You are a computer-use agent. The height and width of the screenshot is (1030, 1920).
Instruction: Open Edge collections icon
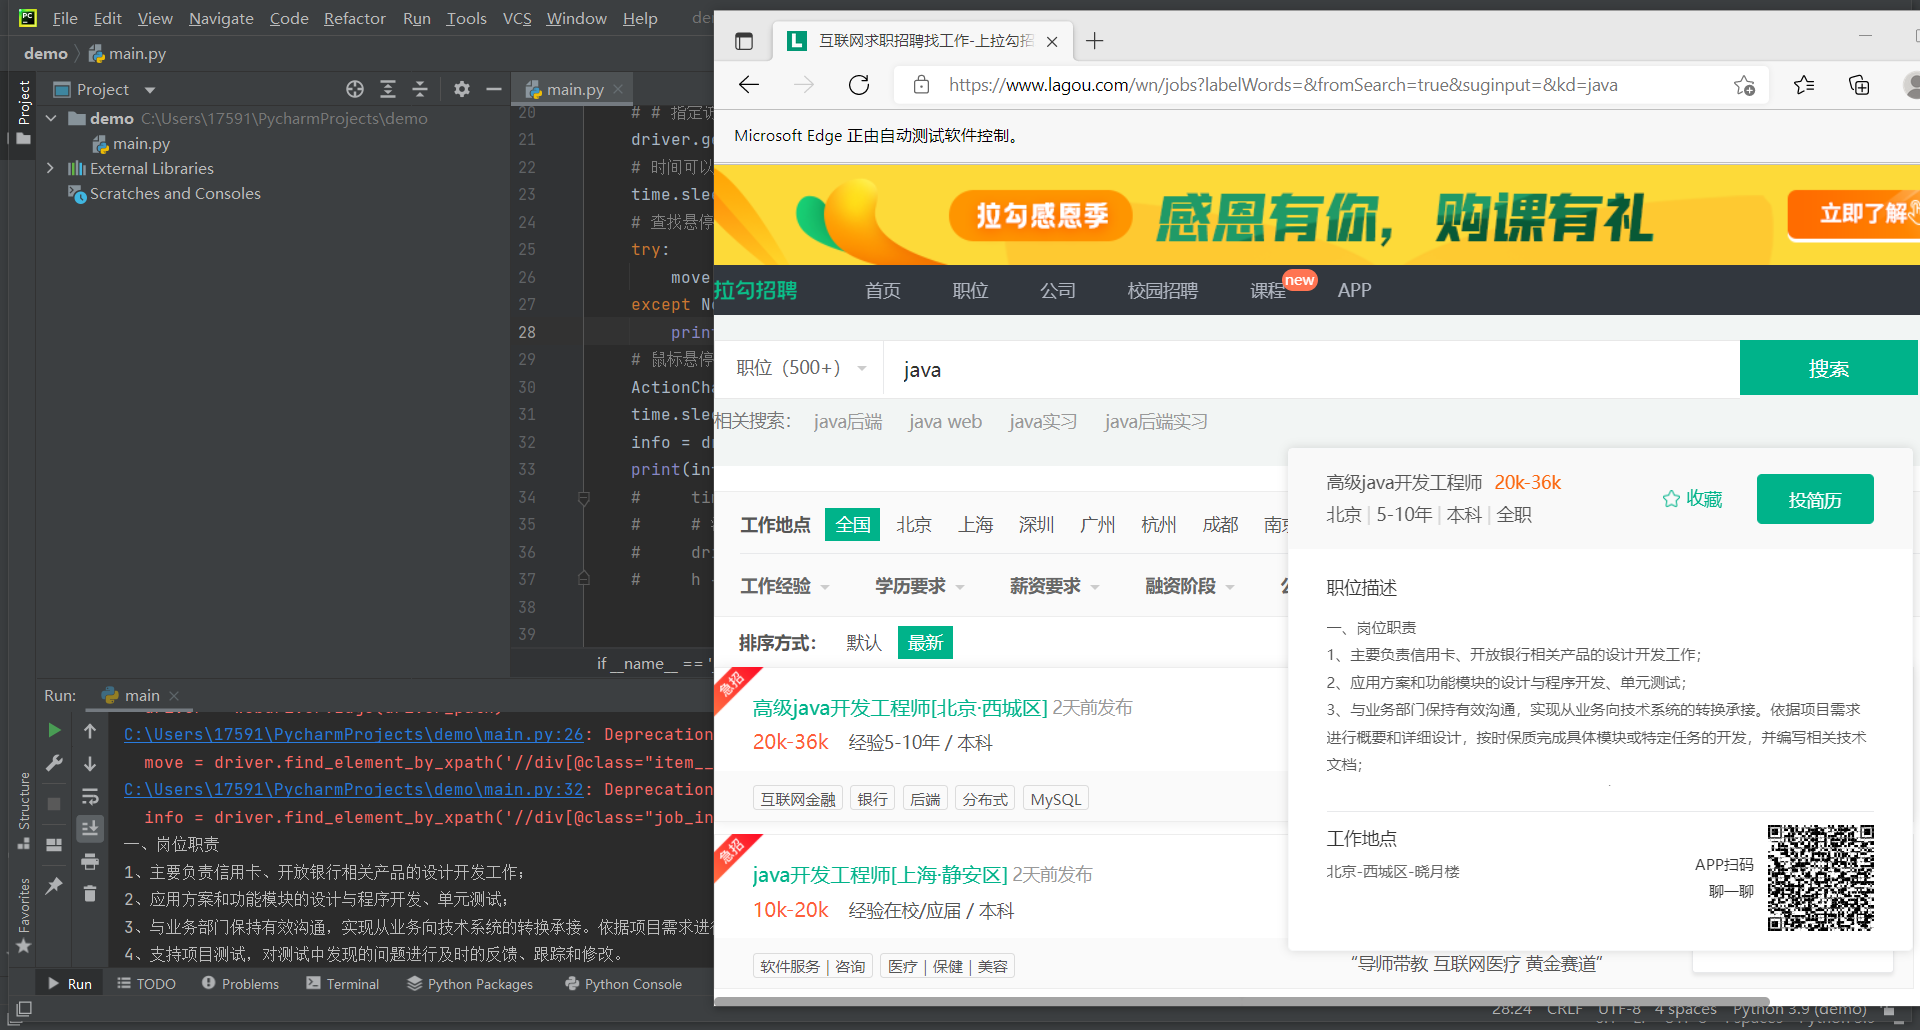click(x=1859, y=85)
